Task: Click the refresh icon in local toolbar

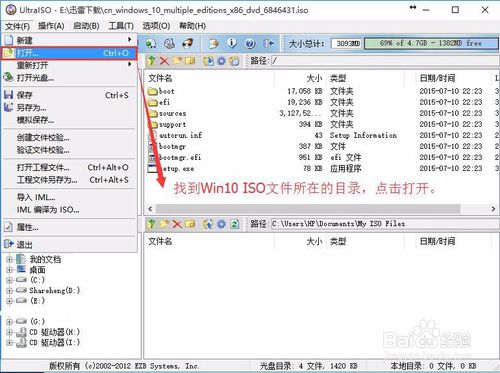Action: pyautogui.click(x=234, y=224)
